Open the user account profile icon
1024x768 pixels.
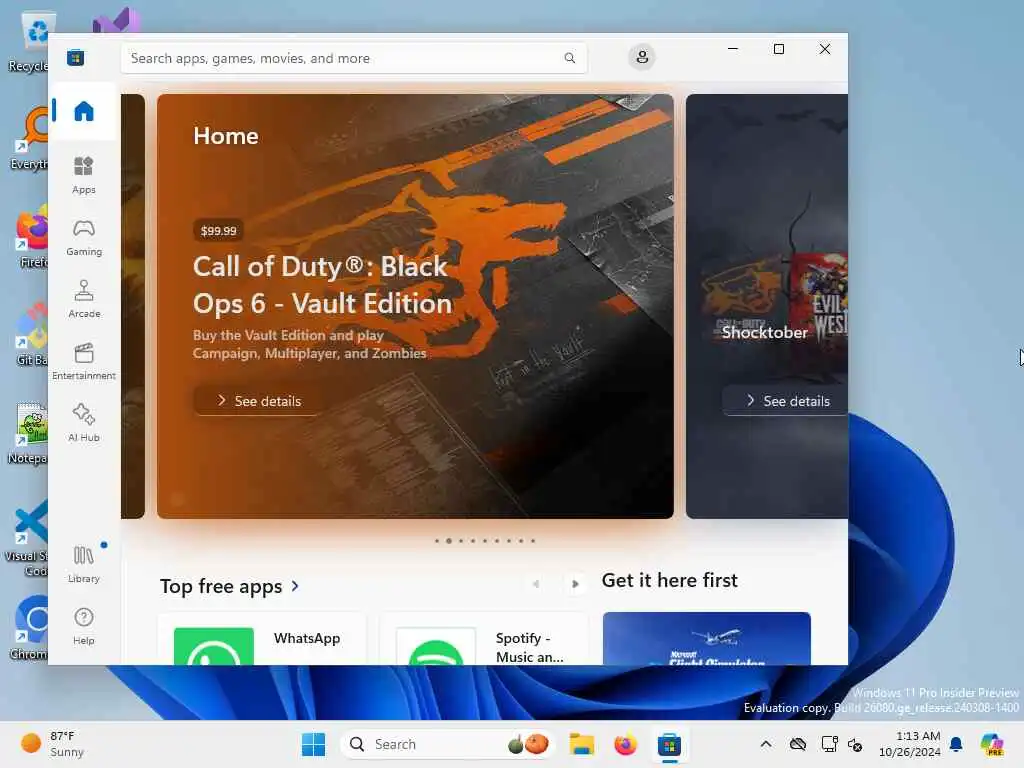(642, 57)
